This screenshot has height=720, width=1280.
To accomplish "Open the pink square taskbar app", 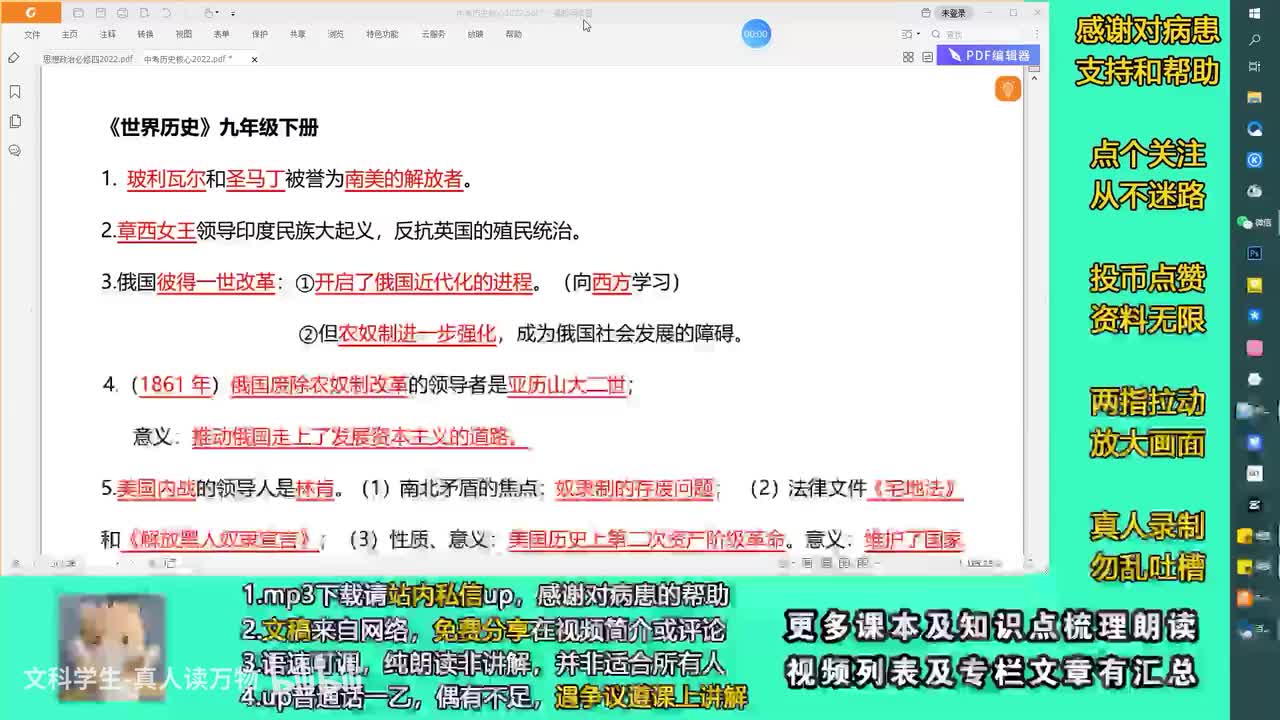I will coord(1255,348).
